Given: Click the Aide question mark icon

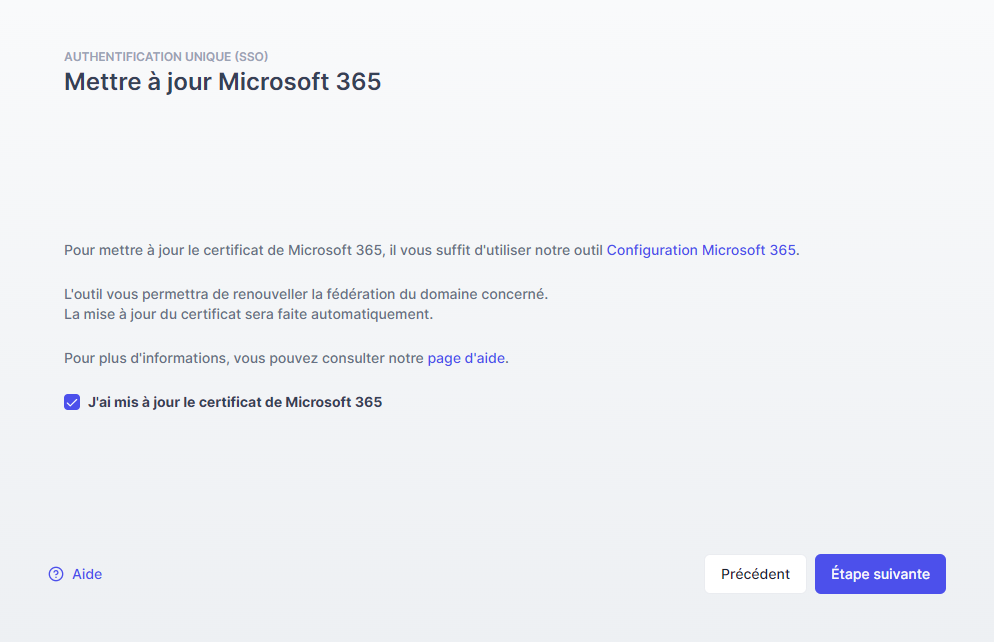Looking at the screenshot, I should point(56,574).
